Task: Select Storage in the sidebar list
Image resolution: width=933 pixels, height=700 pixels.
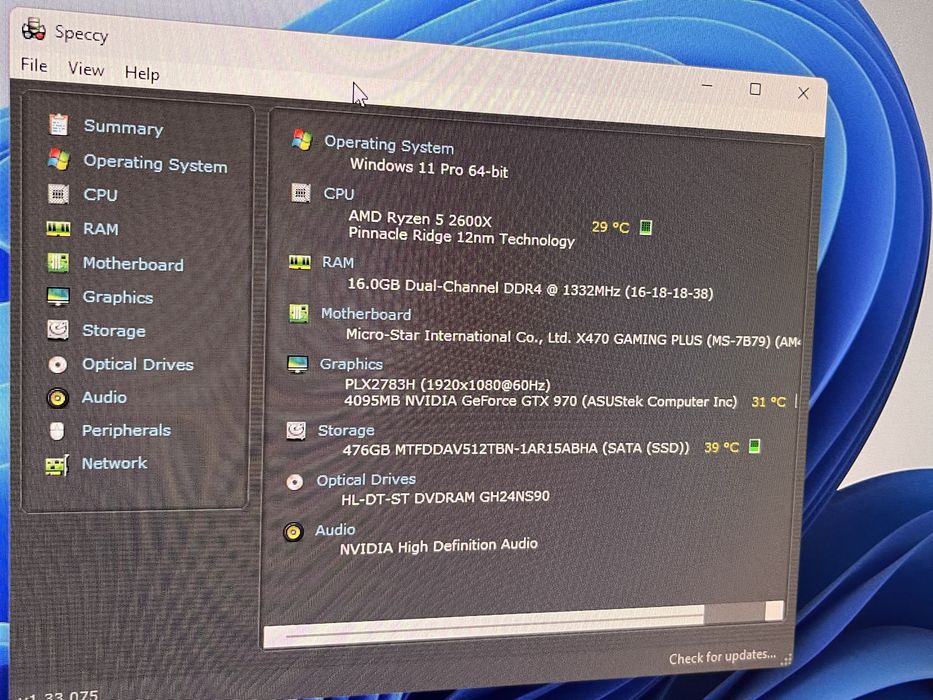Action: click(114, 330)
